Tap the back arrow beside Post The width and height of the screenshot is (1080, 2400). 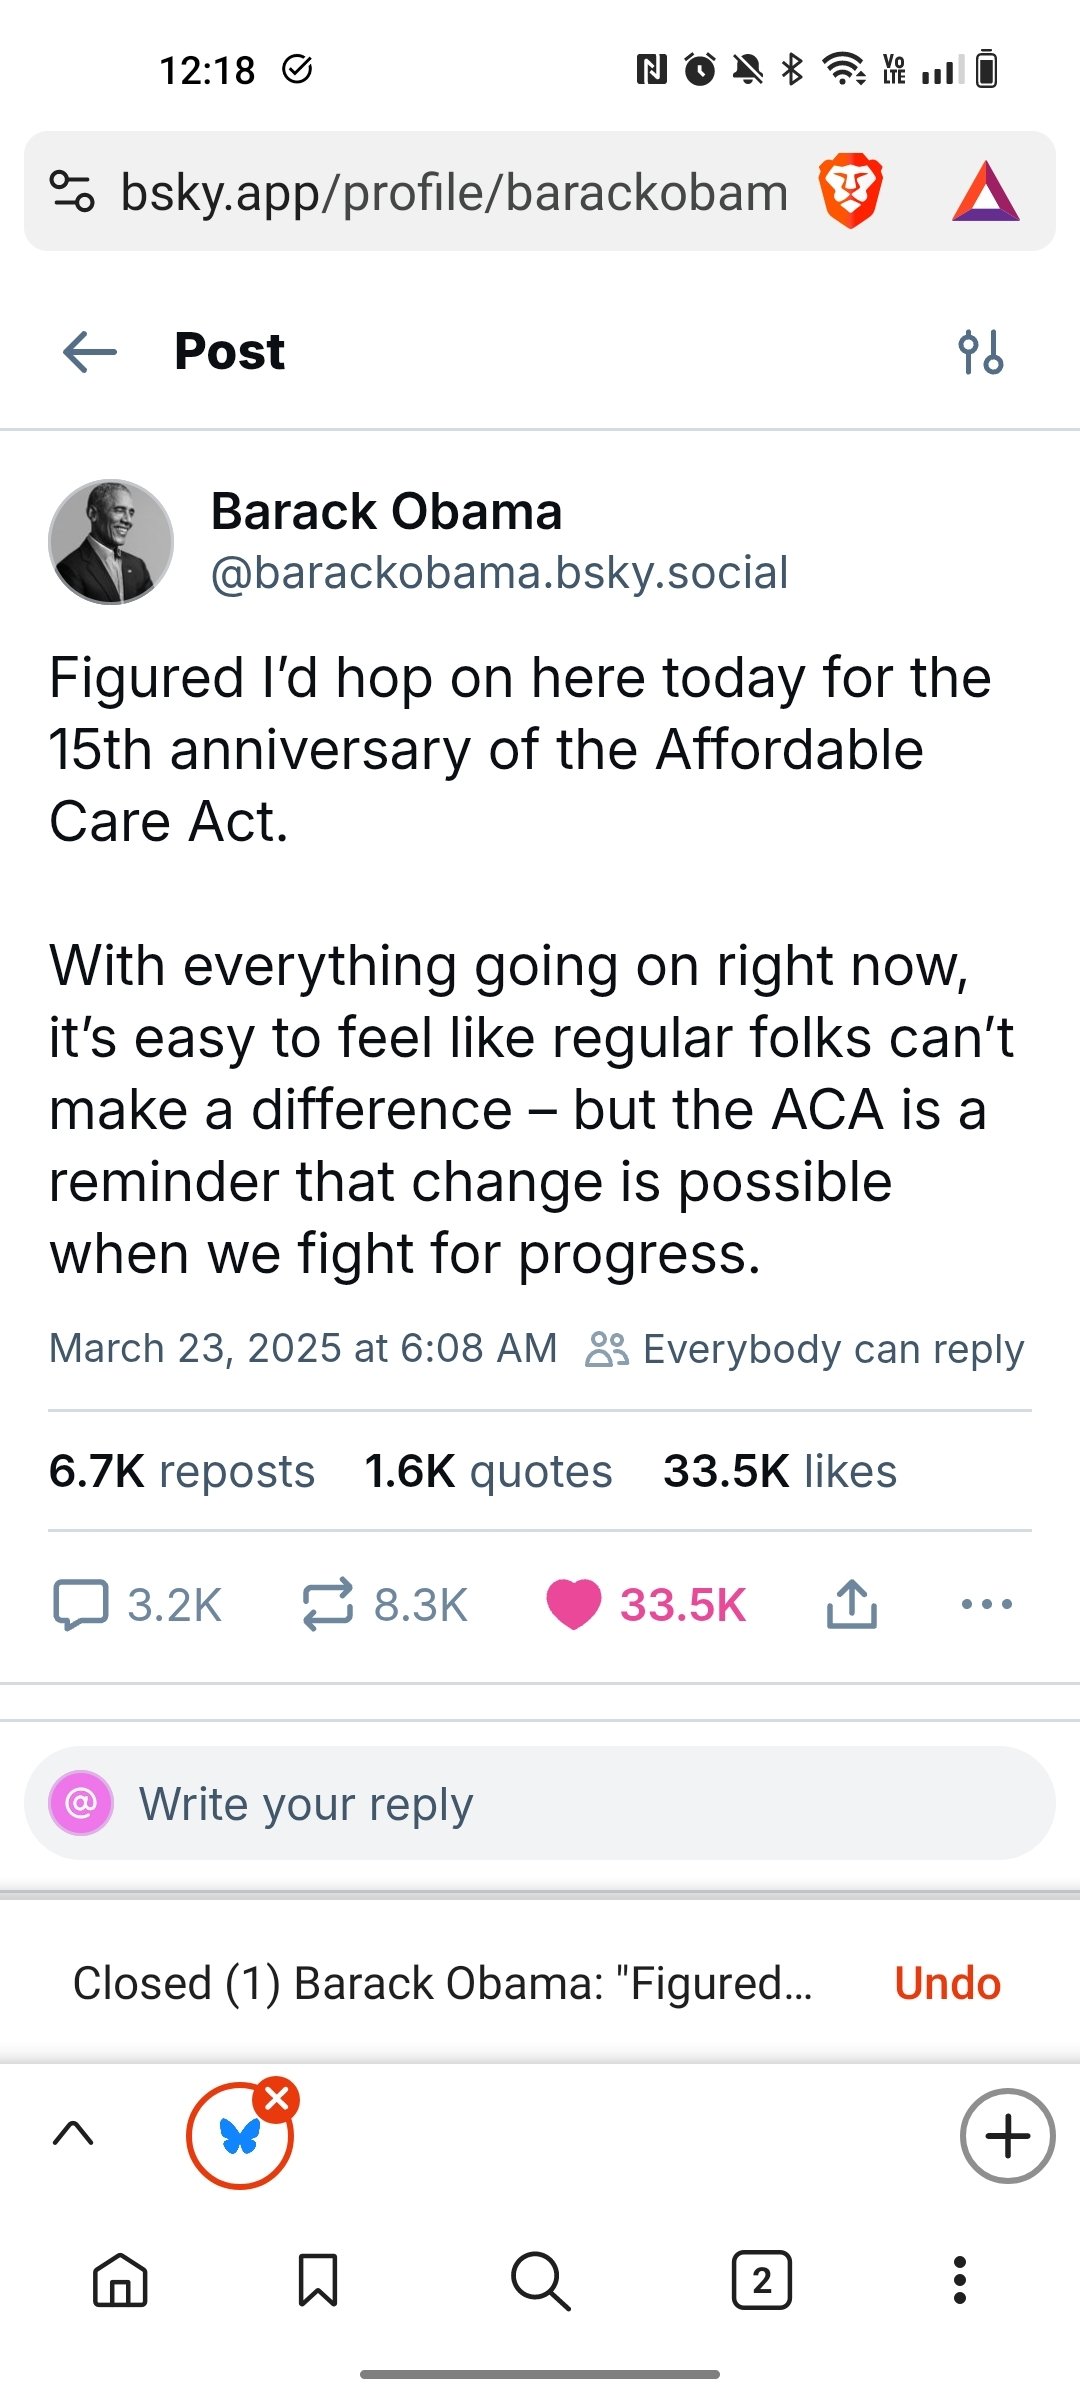point(90,352)
